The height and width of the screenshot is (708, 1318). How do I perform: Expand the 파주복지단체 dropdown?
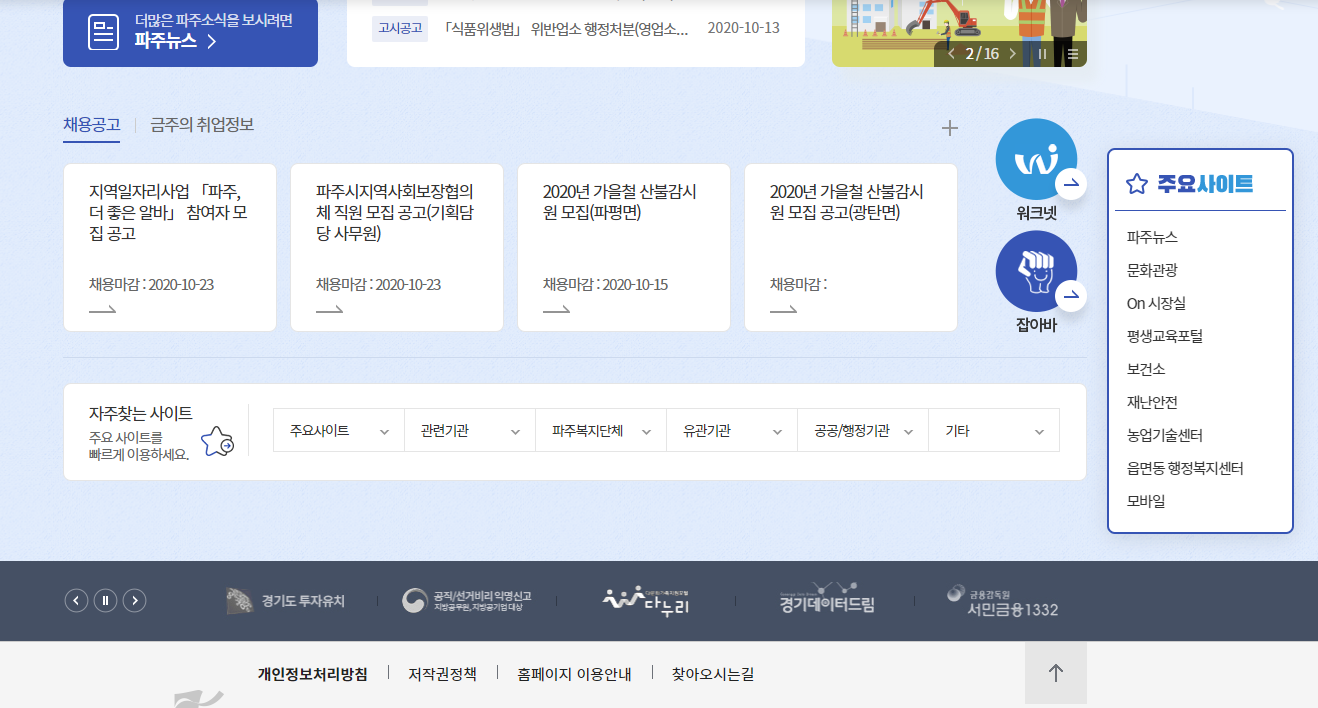(x=601, y=431)
